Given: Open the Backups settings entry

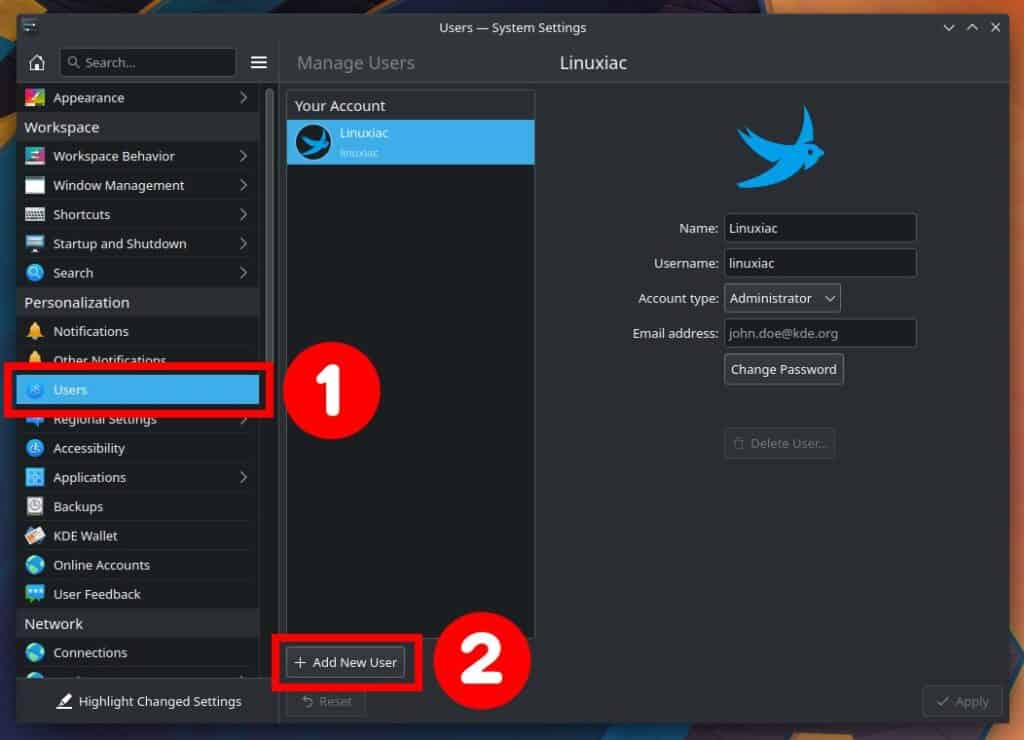Looking at the screenshot, I should [x=138, y=506].
